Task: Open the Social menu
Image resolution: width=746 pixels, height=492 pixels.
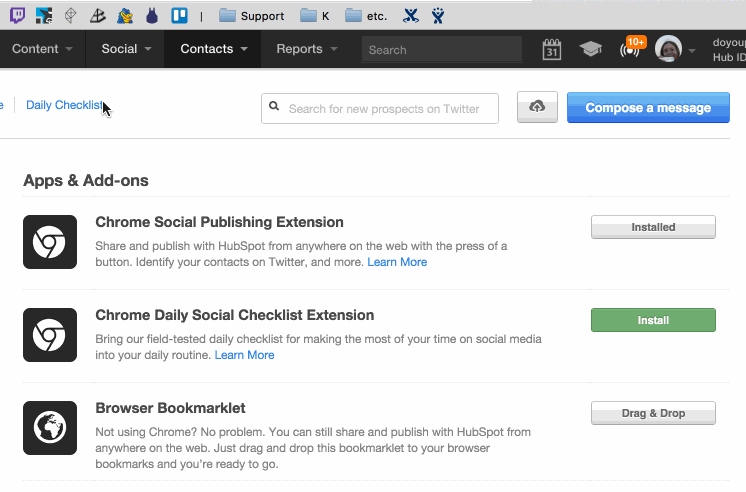Action: click(126, 49)
